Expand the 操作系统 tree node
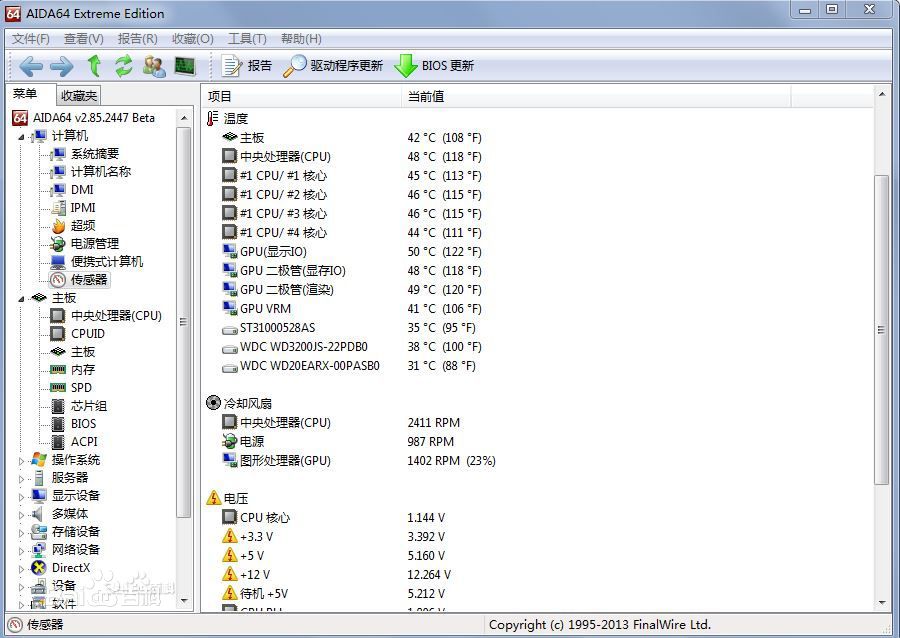This screenshot has height=638, width=900. point(21,461)
